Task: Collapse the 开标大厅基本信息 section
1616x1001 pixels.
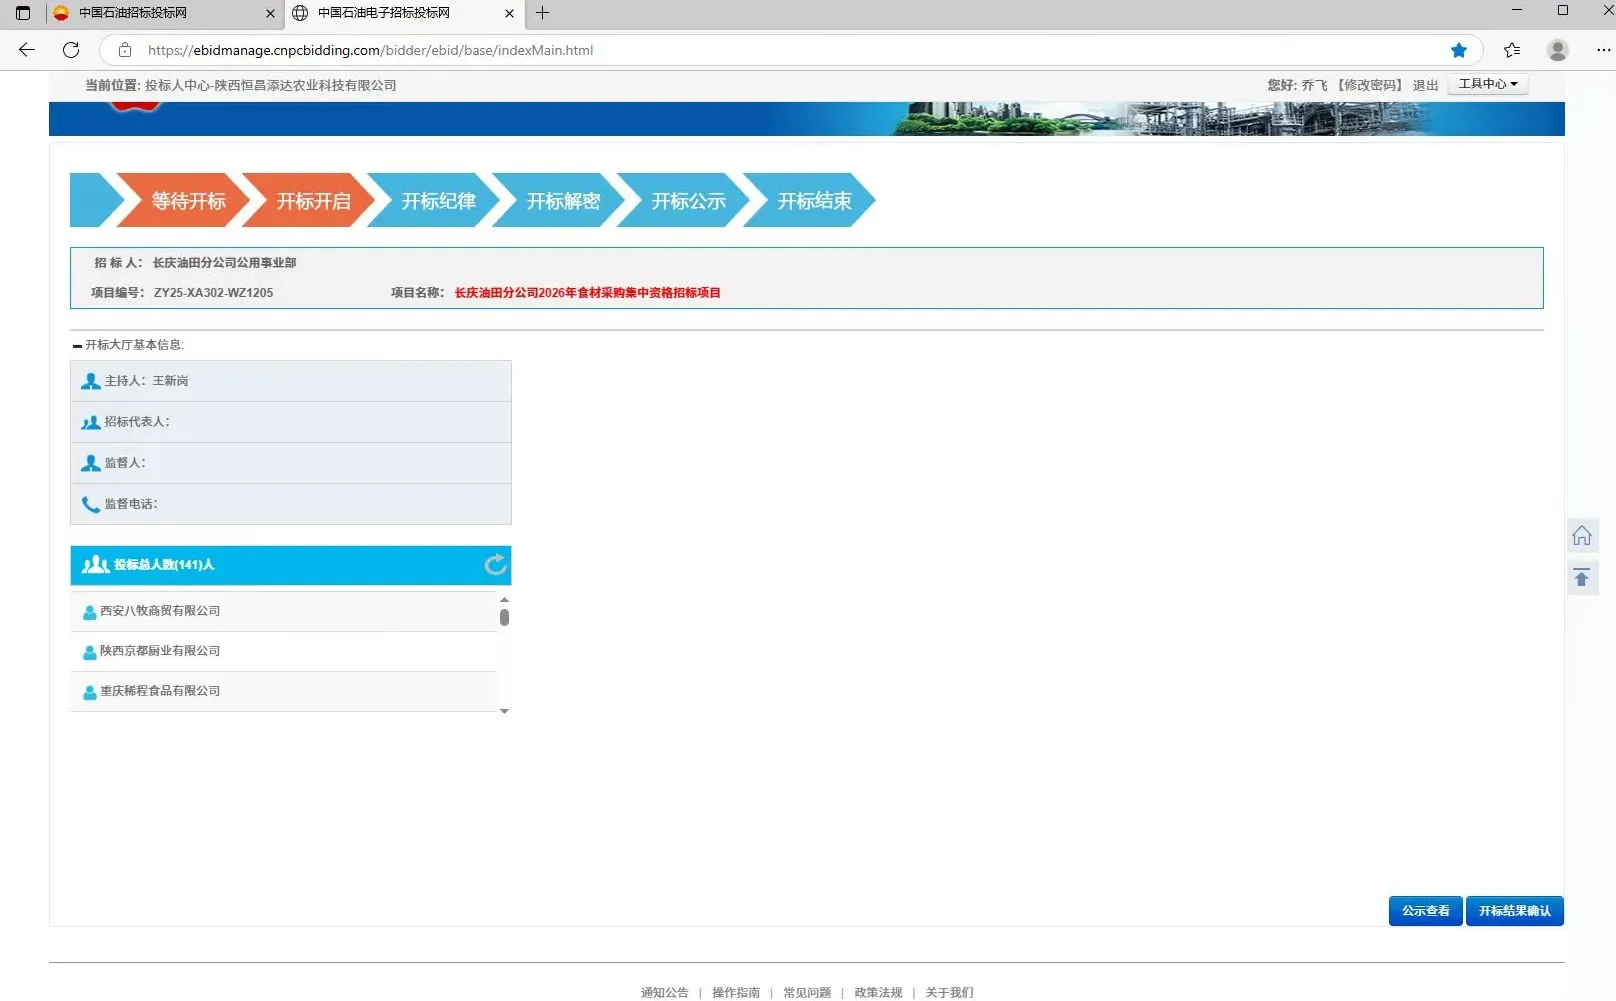Action: tap(77, 346)
